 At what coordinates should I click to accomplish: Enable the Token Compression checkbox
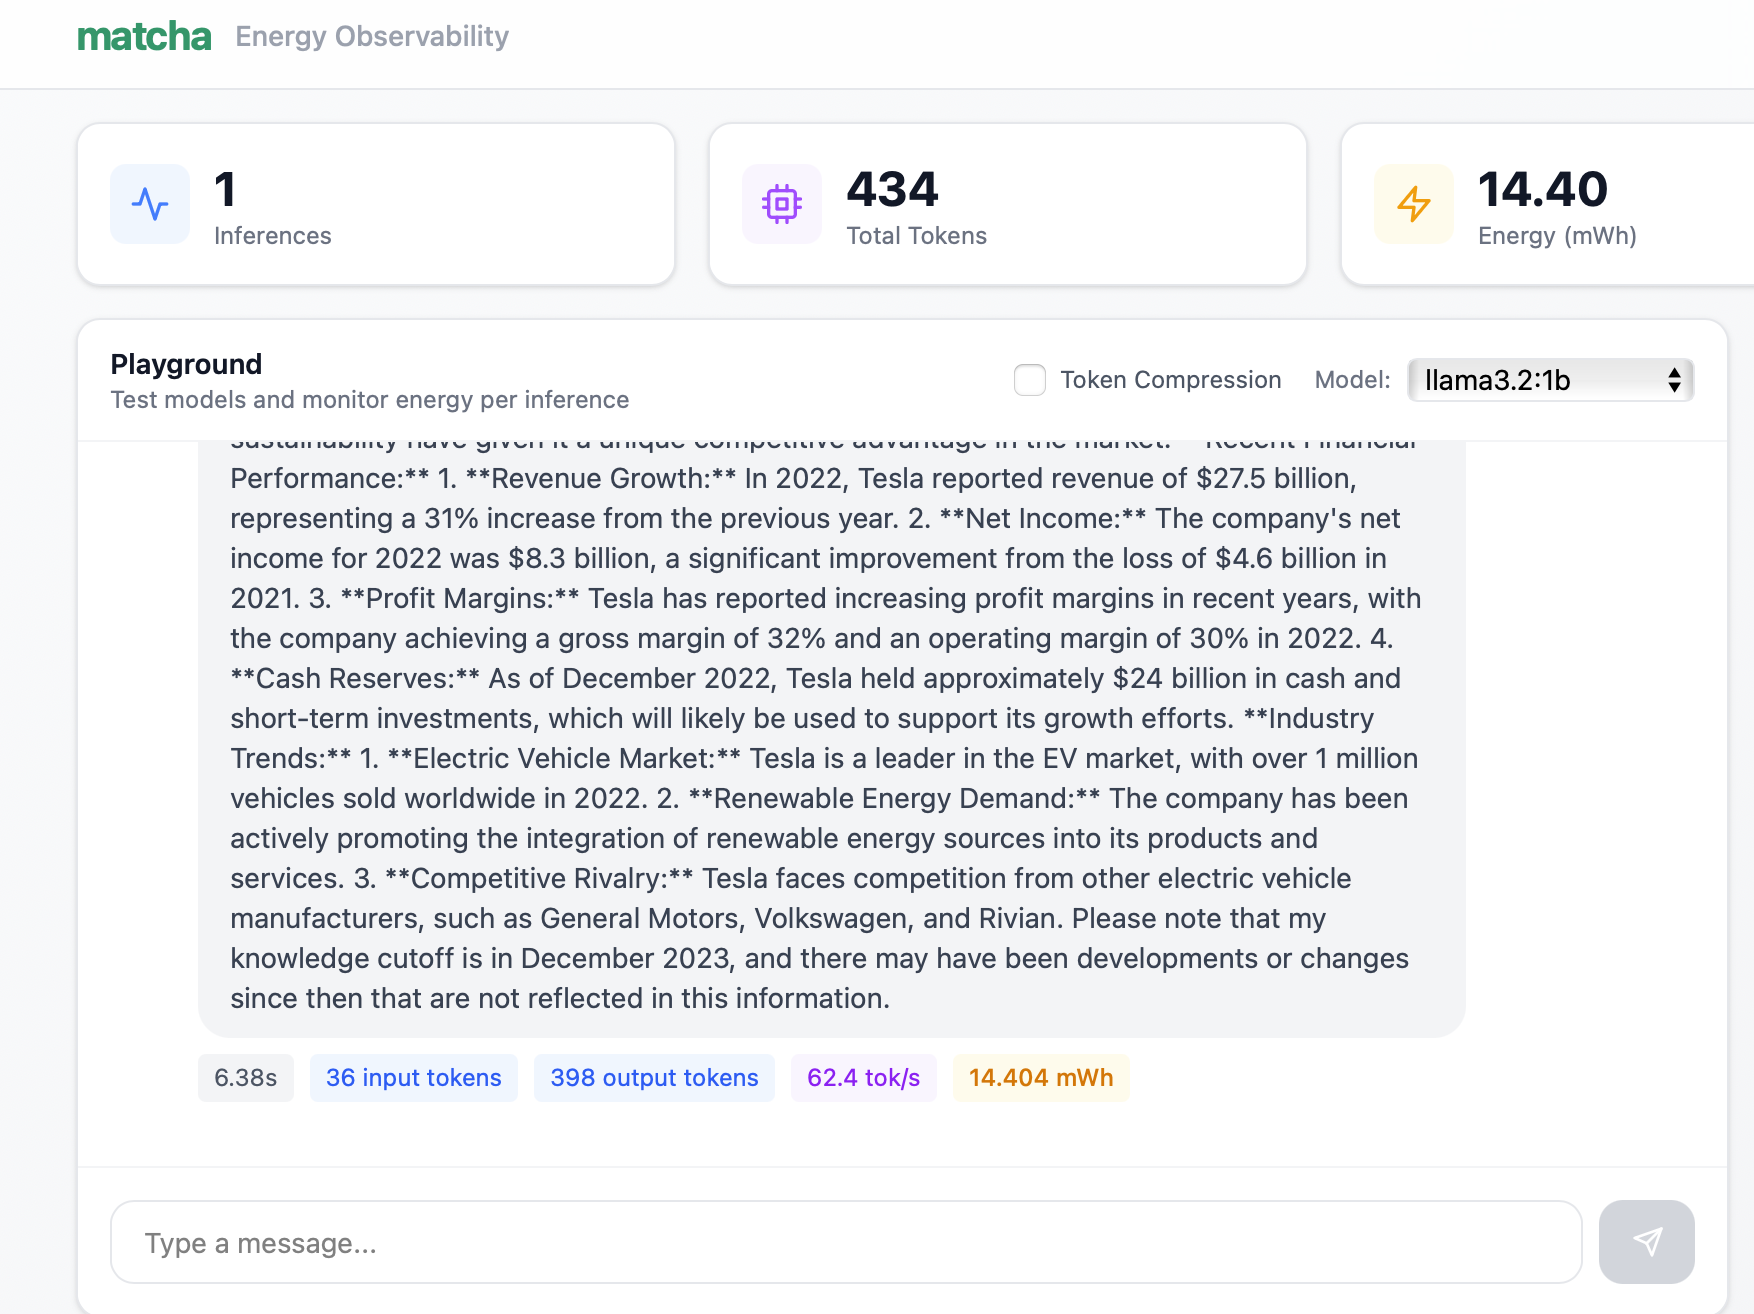pyautogui.click(x=1030, y=380)
